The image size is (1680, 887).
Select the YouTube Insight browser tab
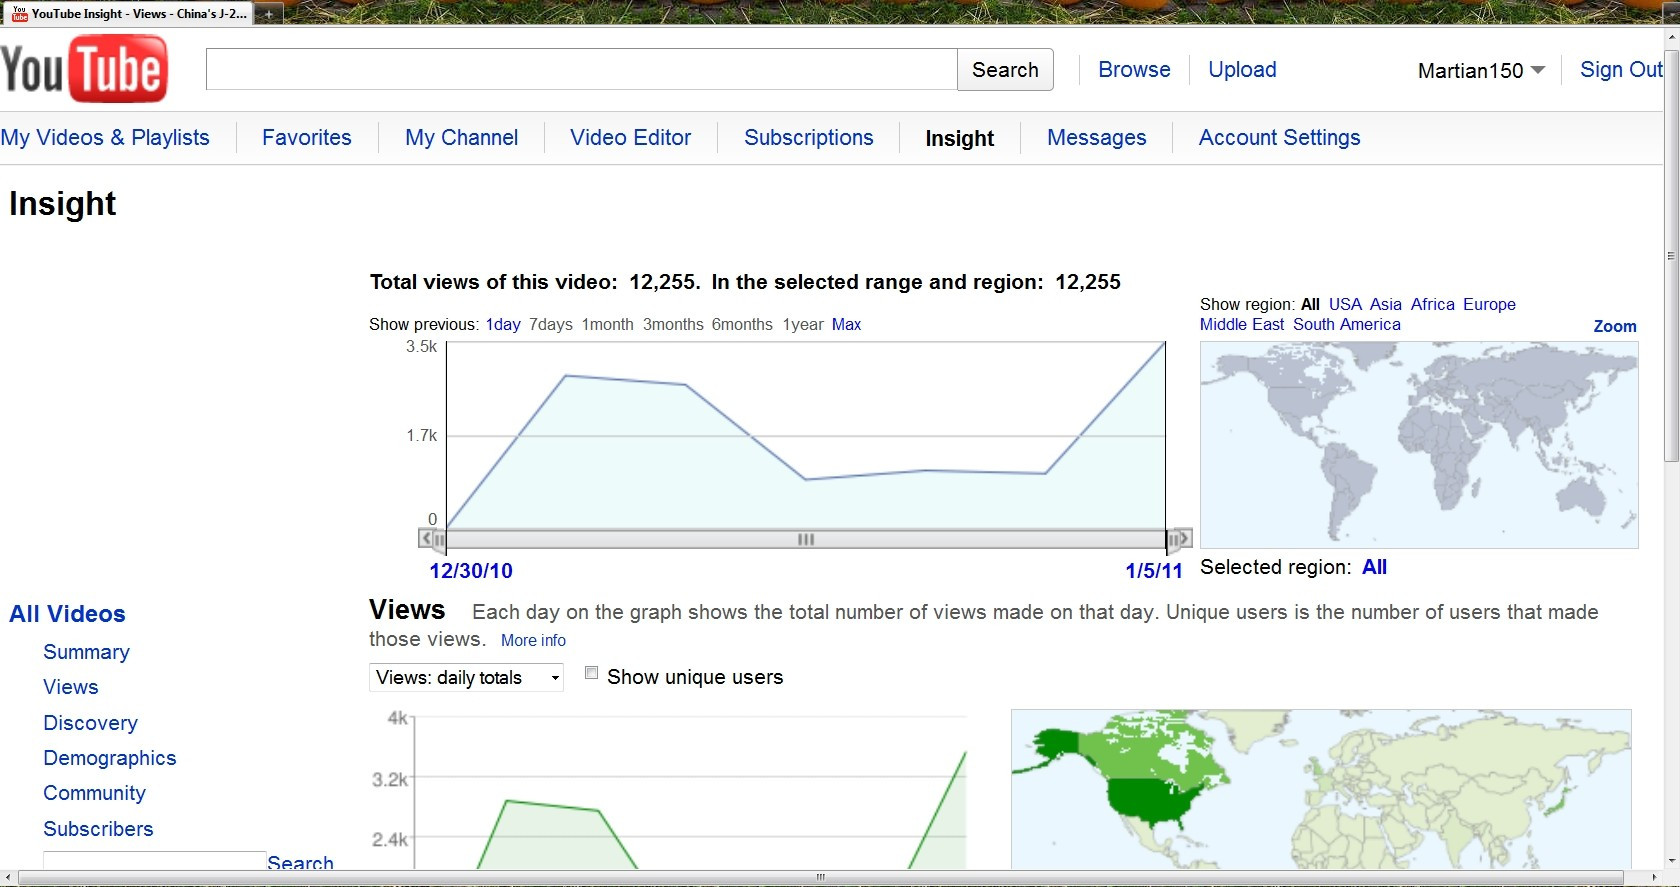point(130,14)
